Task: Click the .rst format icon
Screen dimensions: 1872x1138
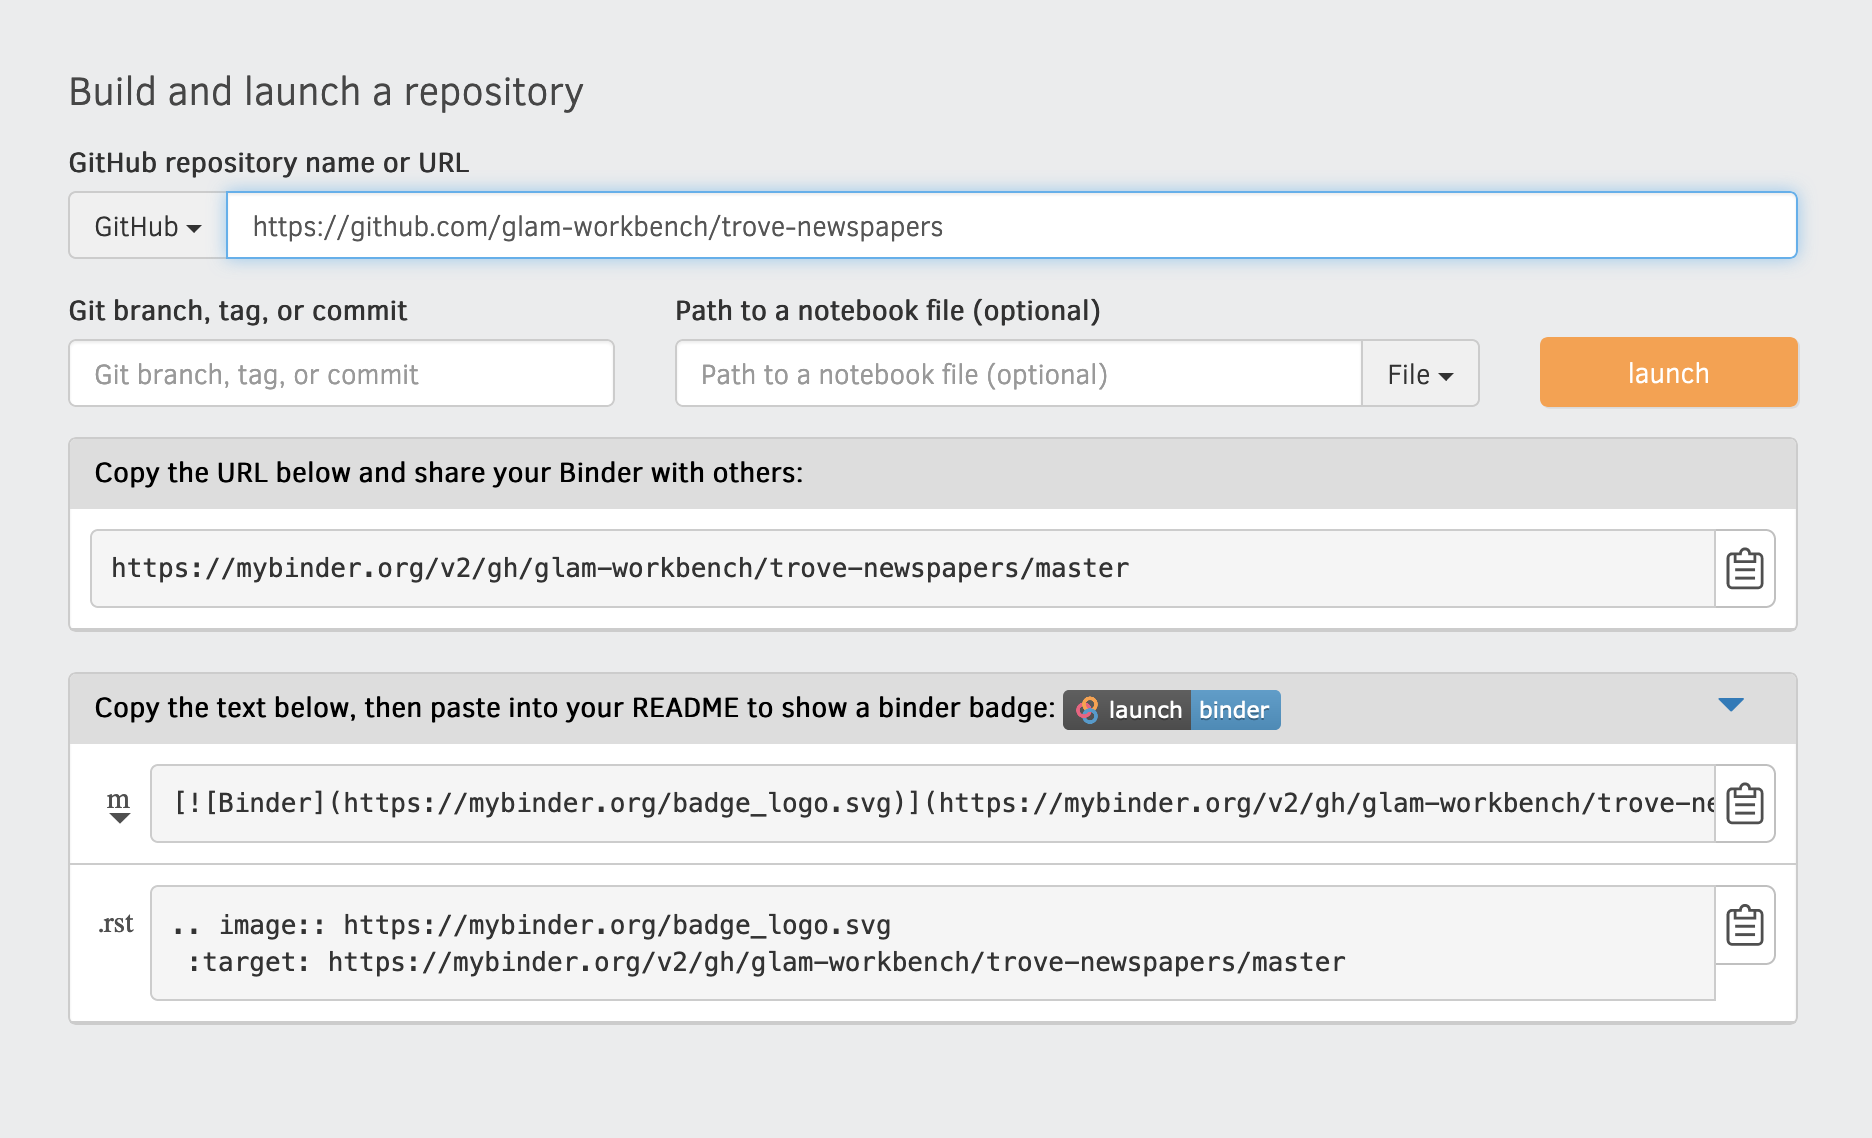Action: 116,924
